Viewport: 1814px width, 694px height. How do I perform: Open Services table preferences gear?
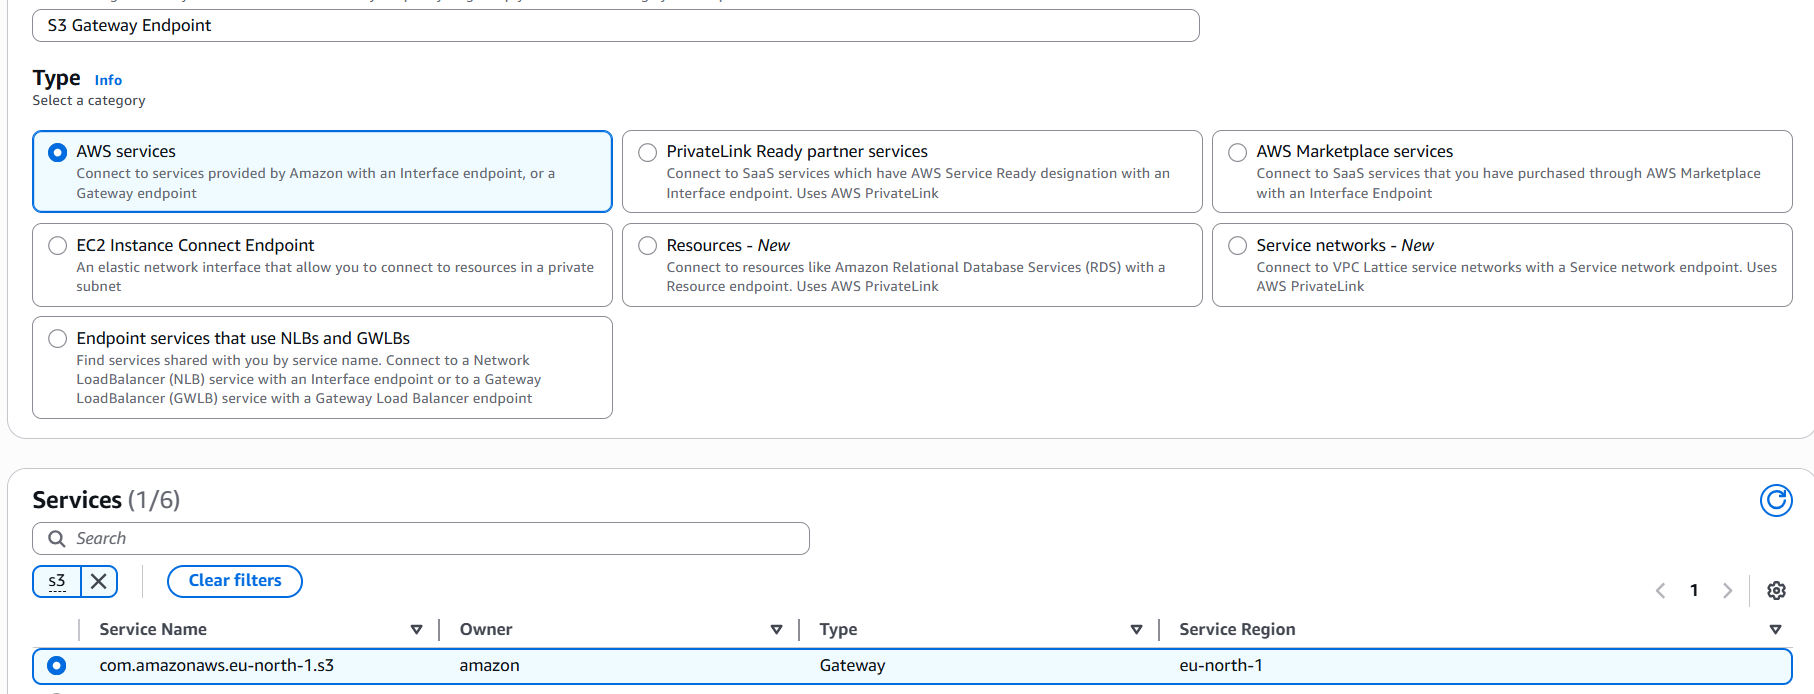coord(1776,591)
